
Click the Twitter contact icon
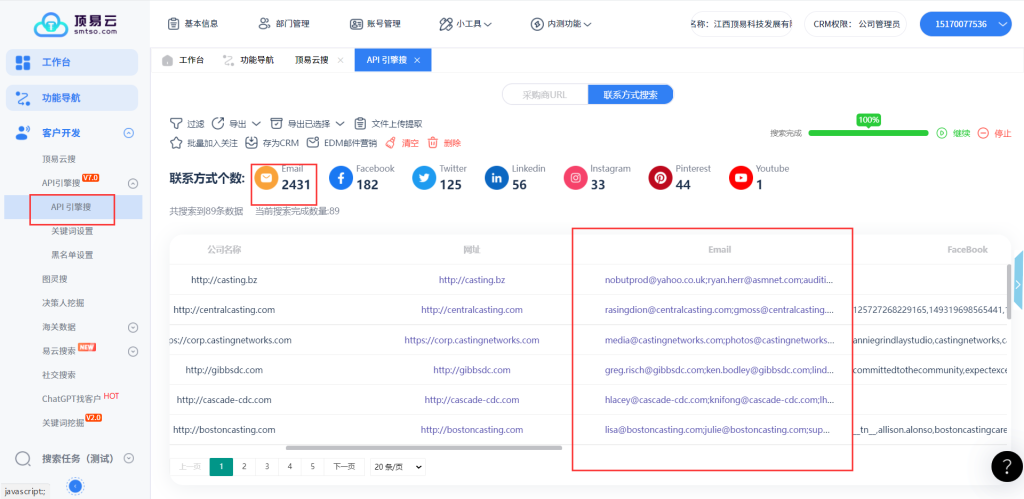424,178
